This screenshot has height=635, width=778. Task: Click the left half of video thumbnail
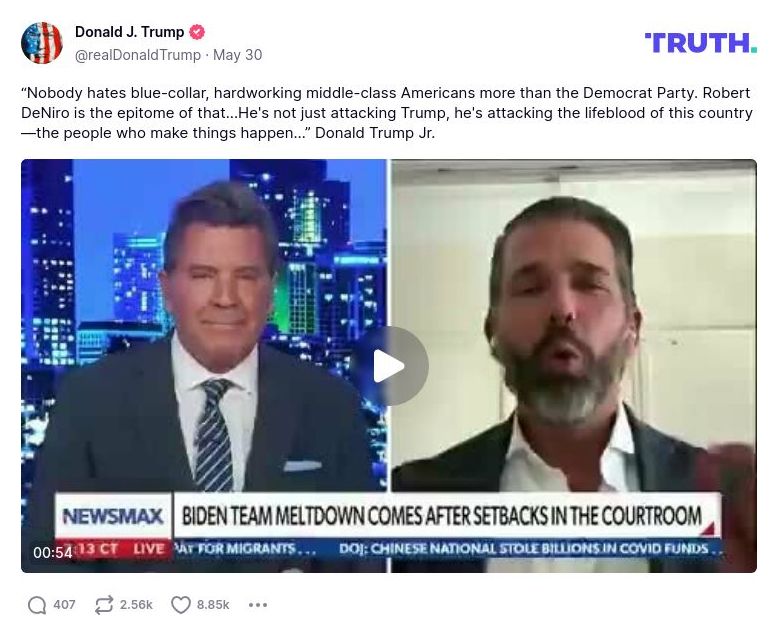click(204, 366)
